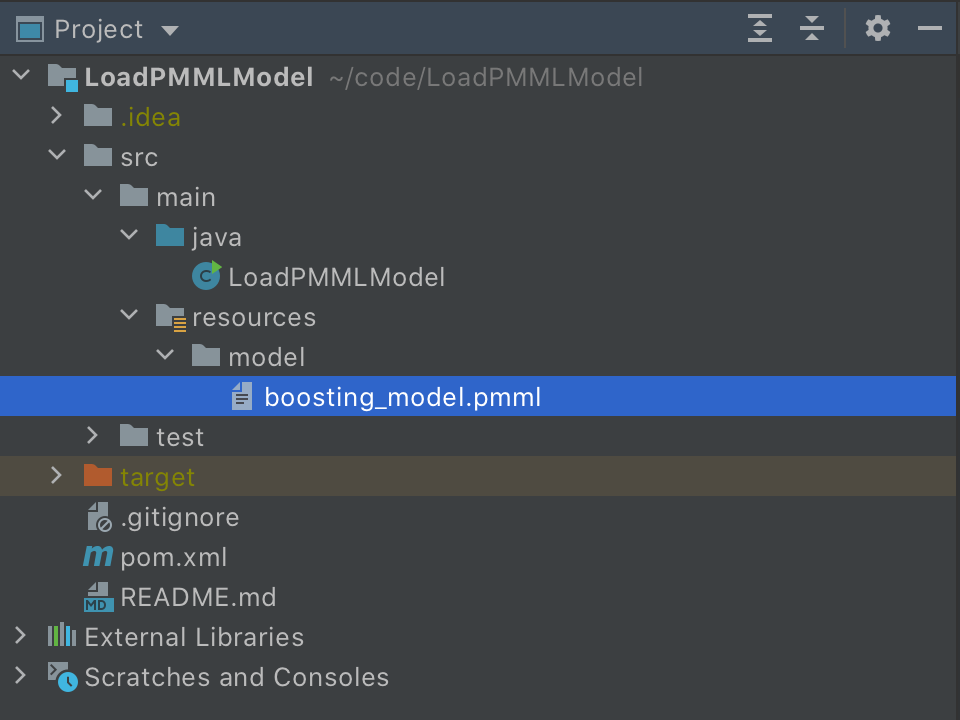Click the README.md markdown file icon
Image resolution: width=960 pixels, height=720 pixels.
(98, 597)
